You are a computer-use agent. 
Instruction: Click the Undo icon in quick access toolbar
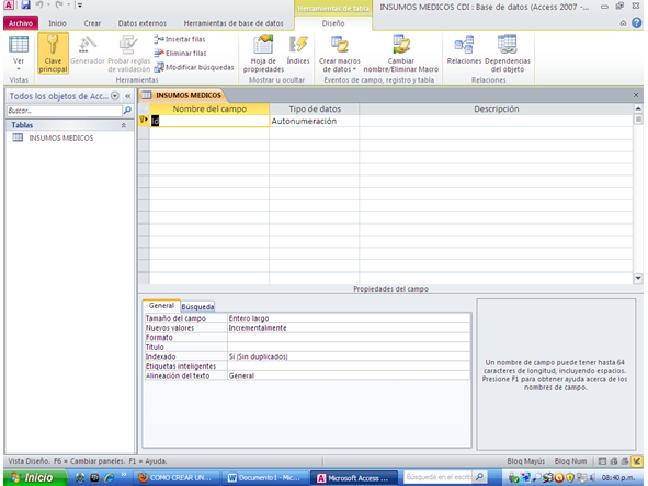[40, 5]
